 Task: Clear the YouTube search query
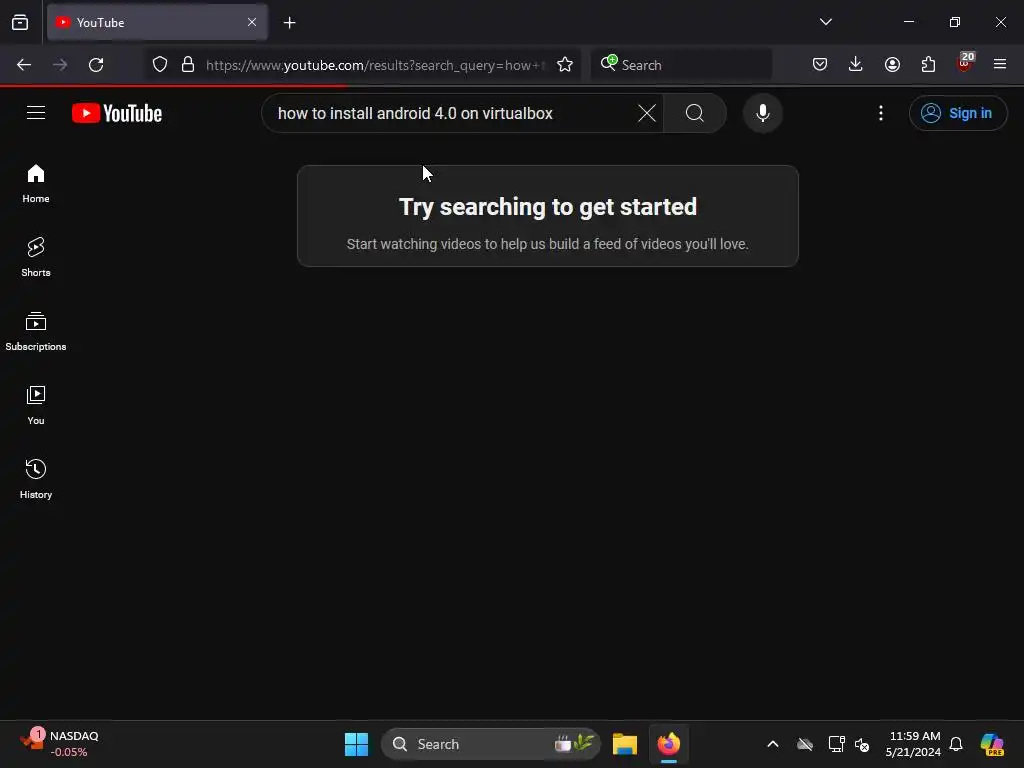647,113
